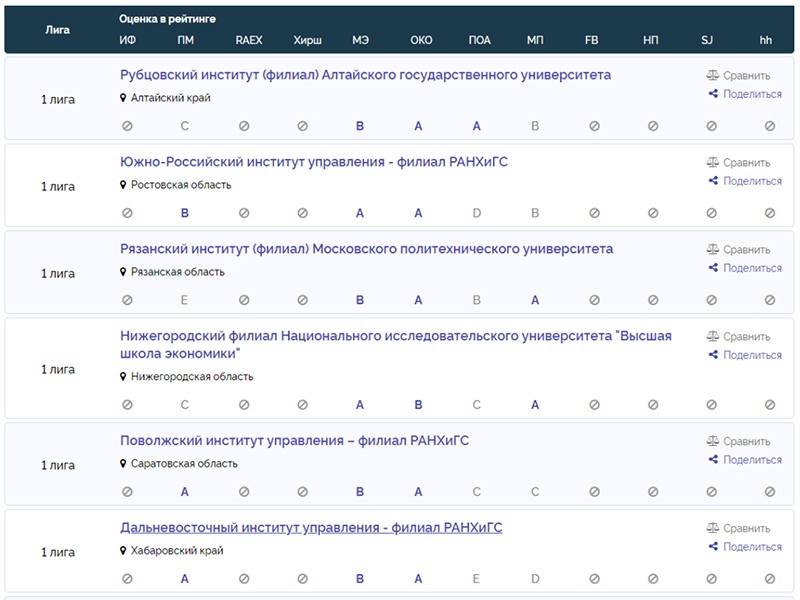Screen dimensions: 800x600
Task: Click ПМ grade B for Южно-Российский институт
Action: [184, 213]
